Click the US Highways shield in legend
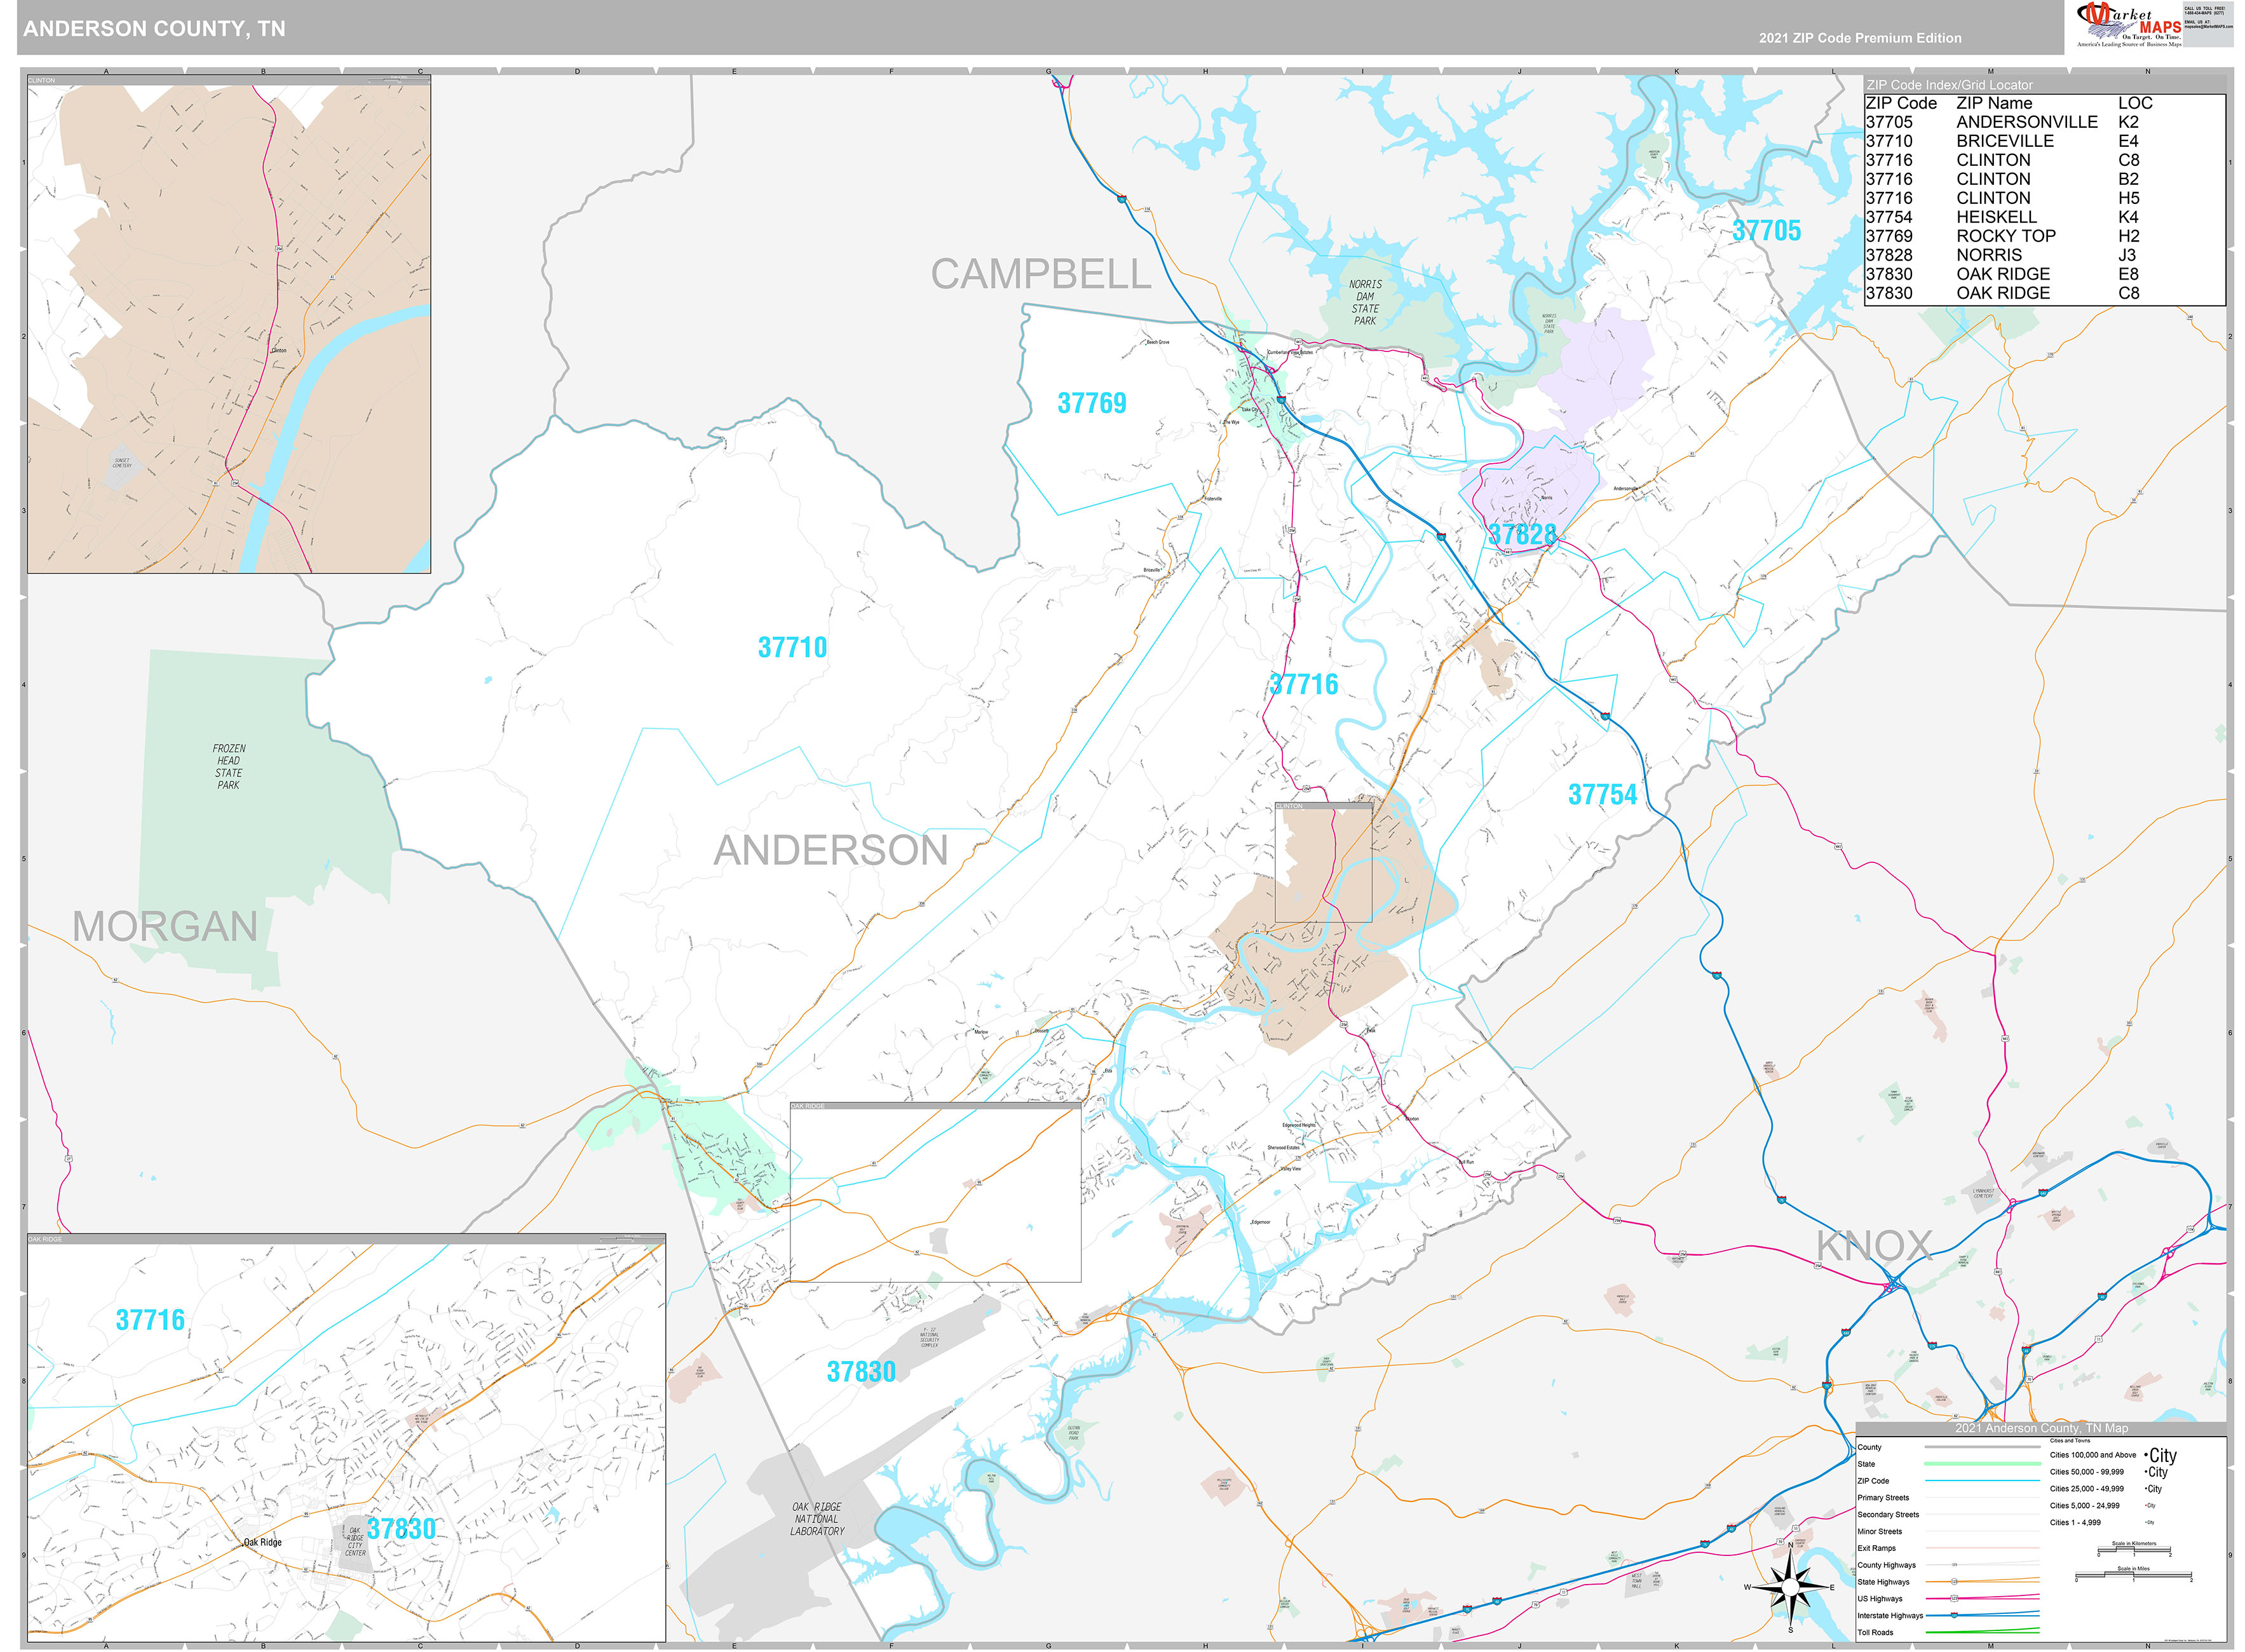Viewport: 2245px width, 1652px height. click(x=1954, y=1599)
